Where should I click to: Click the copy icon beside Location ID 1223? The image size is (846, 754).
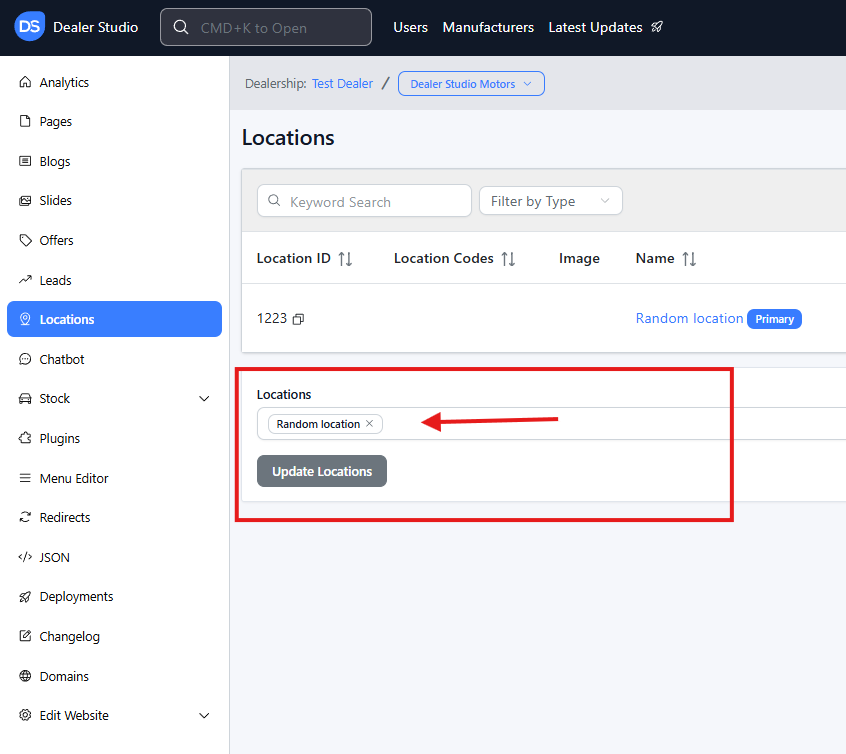tap(298, 319)
